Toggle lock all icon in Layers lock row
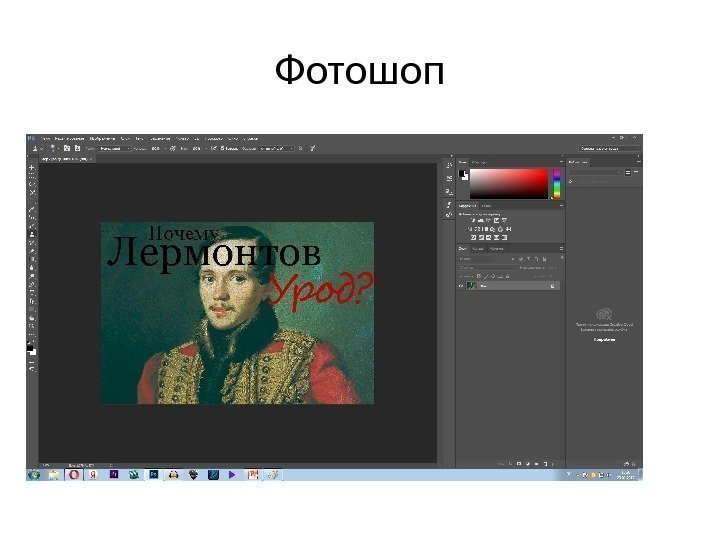 click(x=508, y=276)
